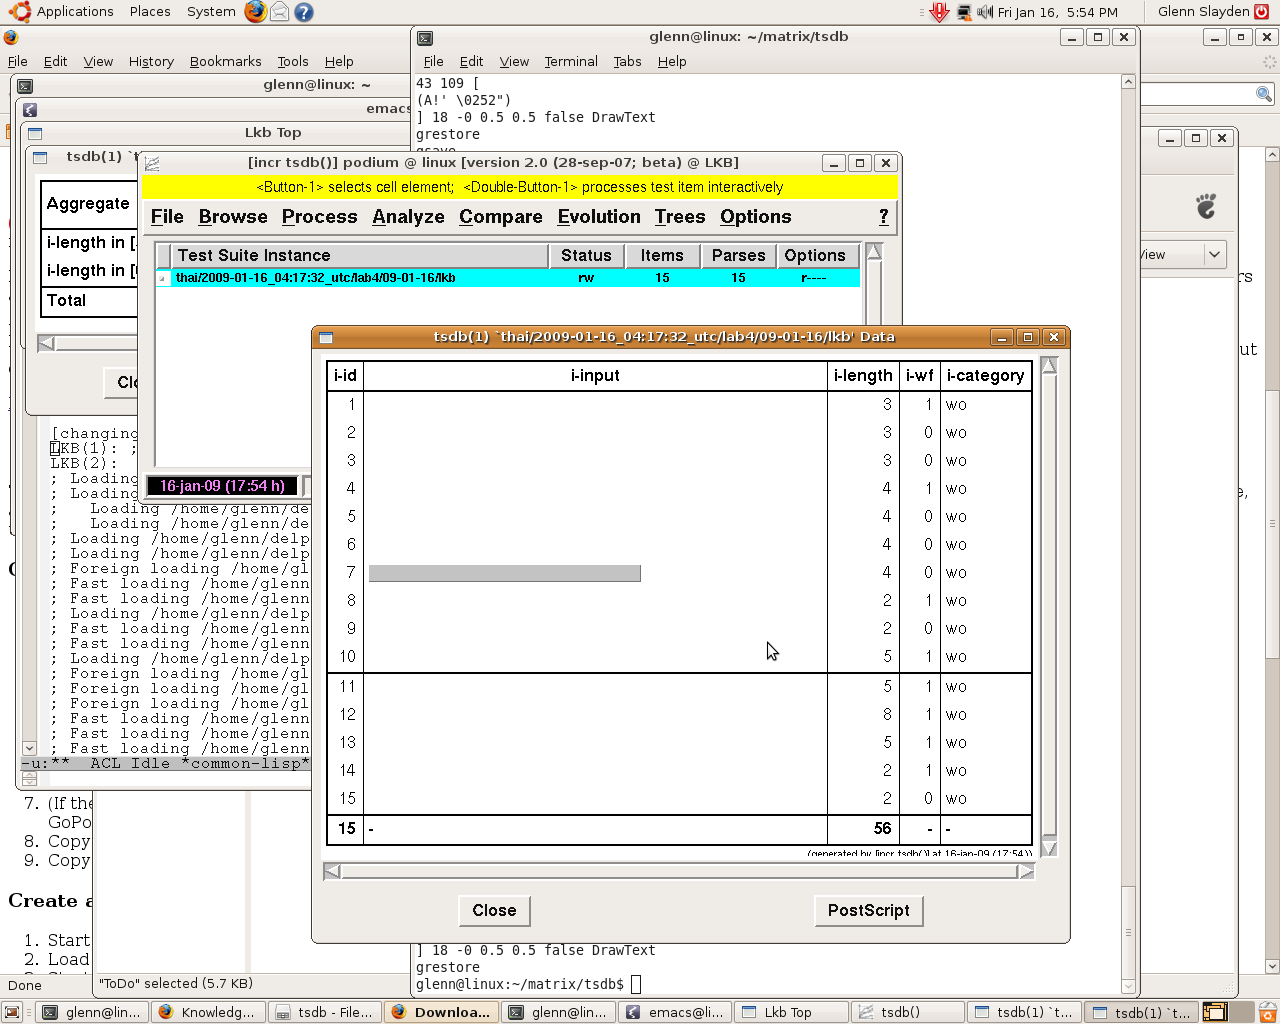This screenshot has width=1280, height=1024.
Task: Open the podium File menu
Action: click(x=167, y=217)
